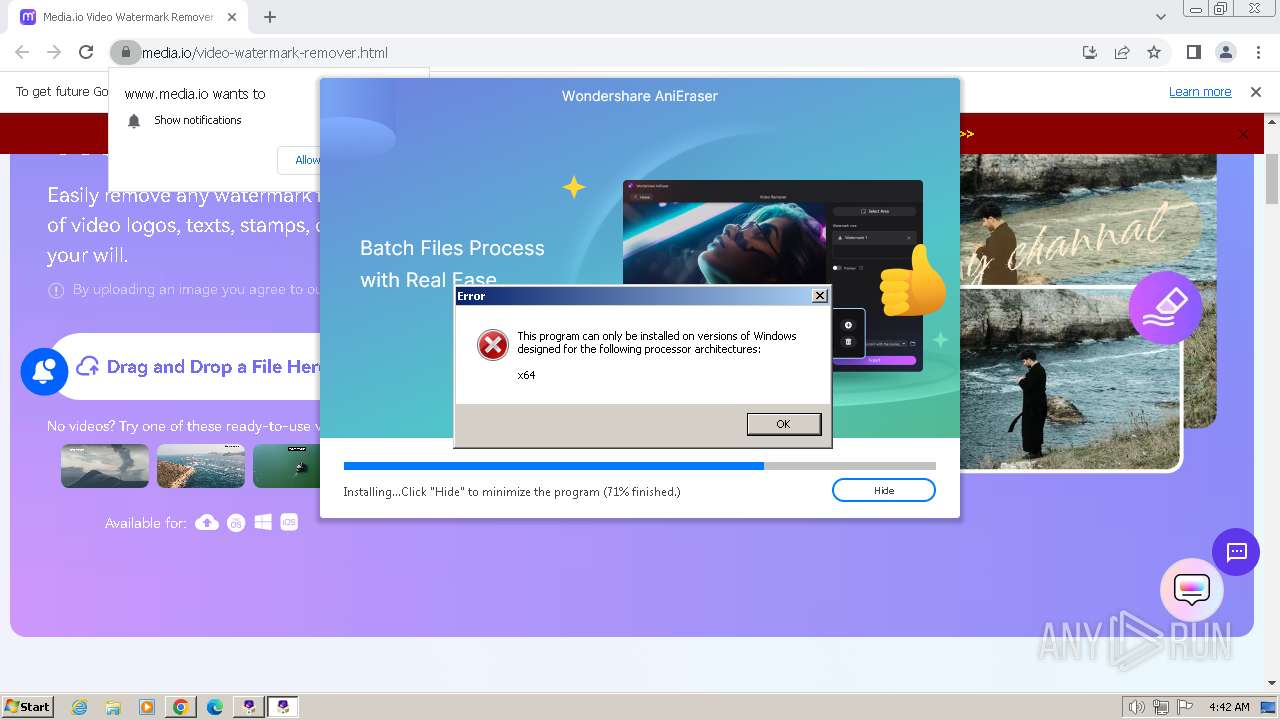1280x720 pixels.
Task: Click the blue notification bell button
Action: (44, 371)
